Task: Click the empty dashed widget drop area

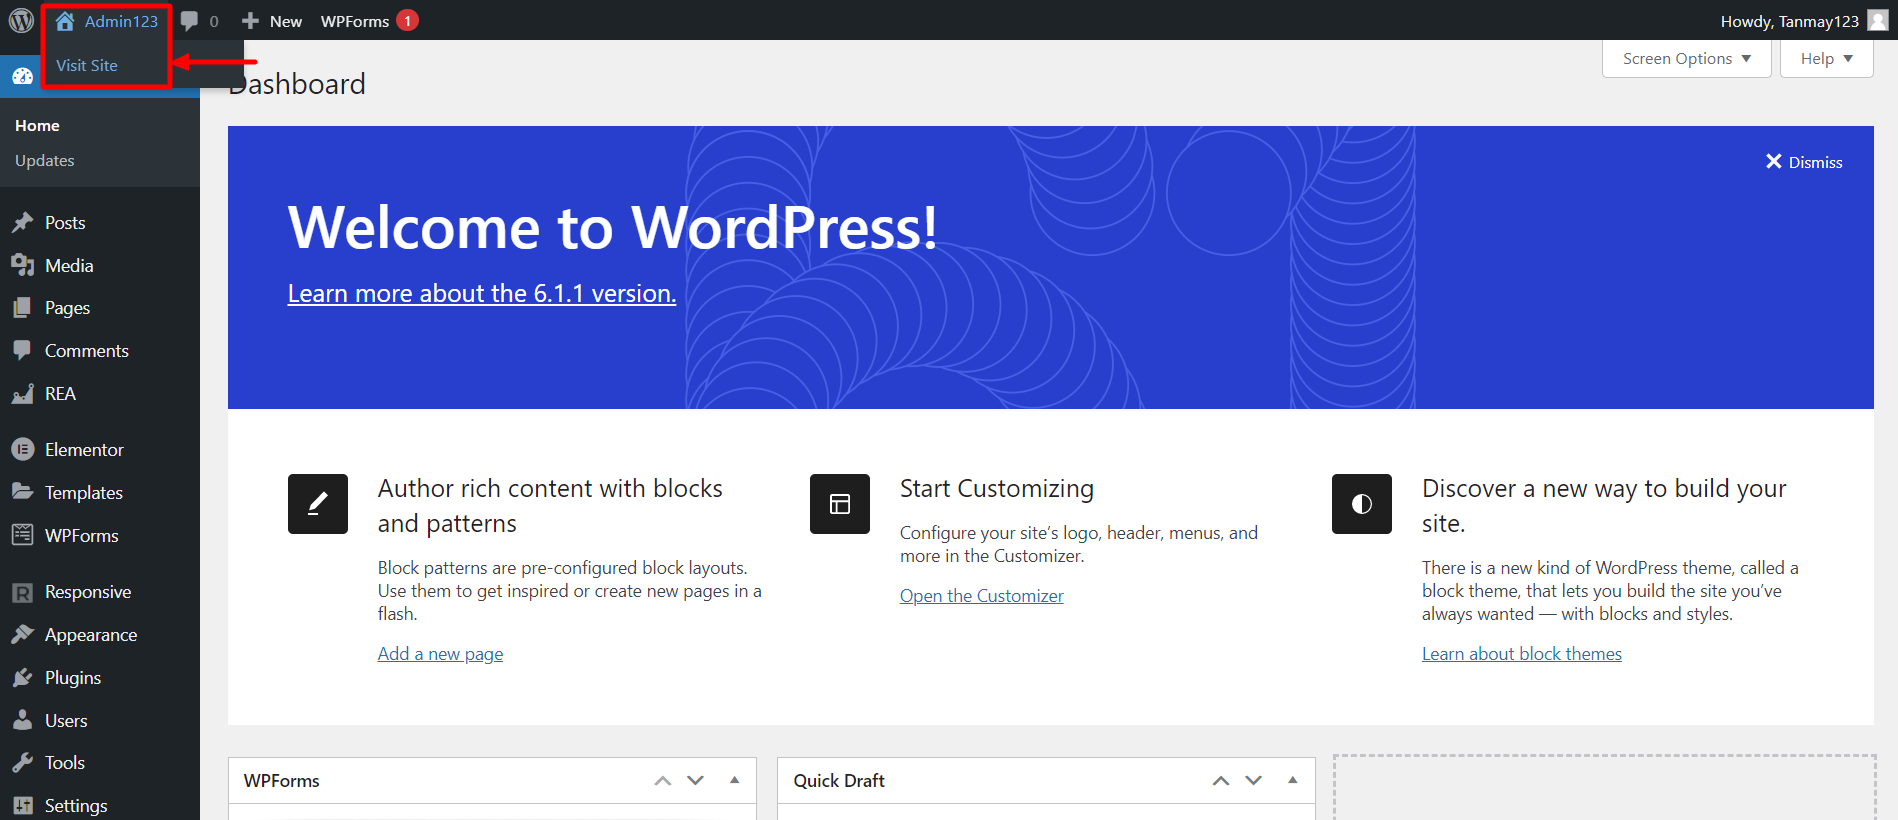Action: coord(1604,787)
